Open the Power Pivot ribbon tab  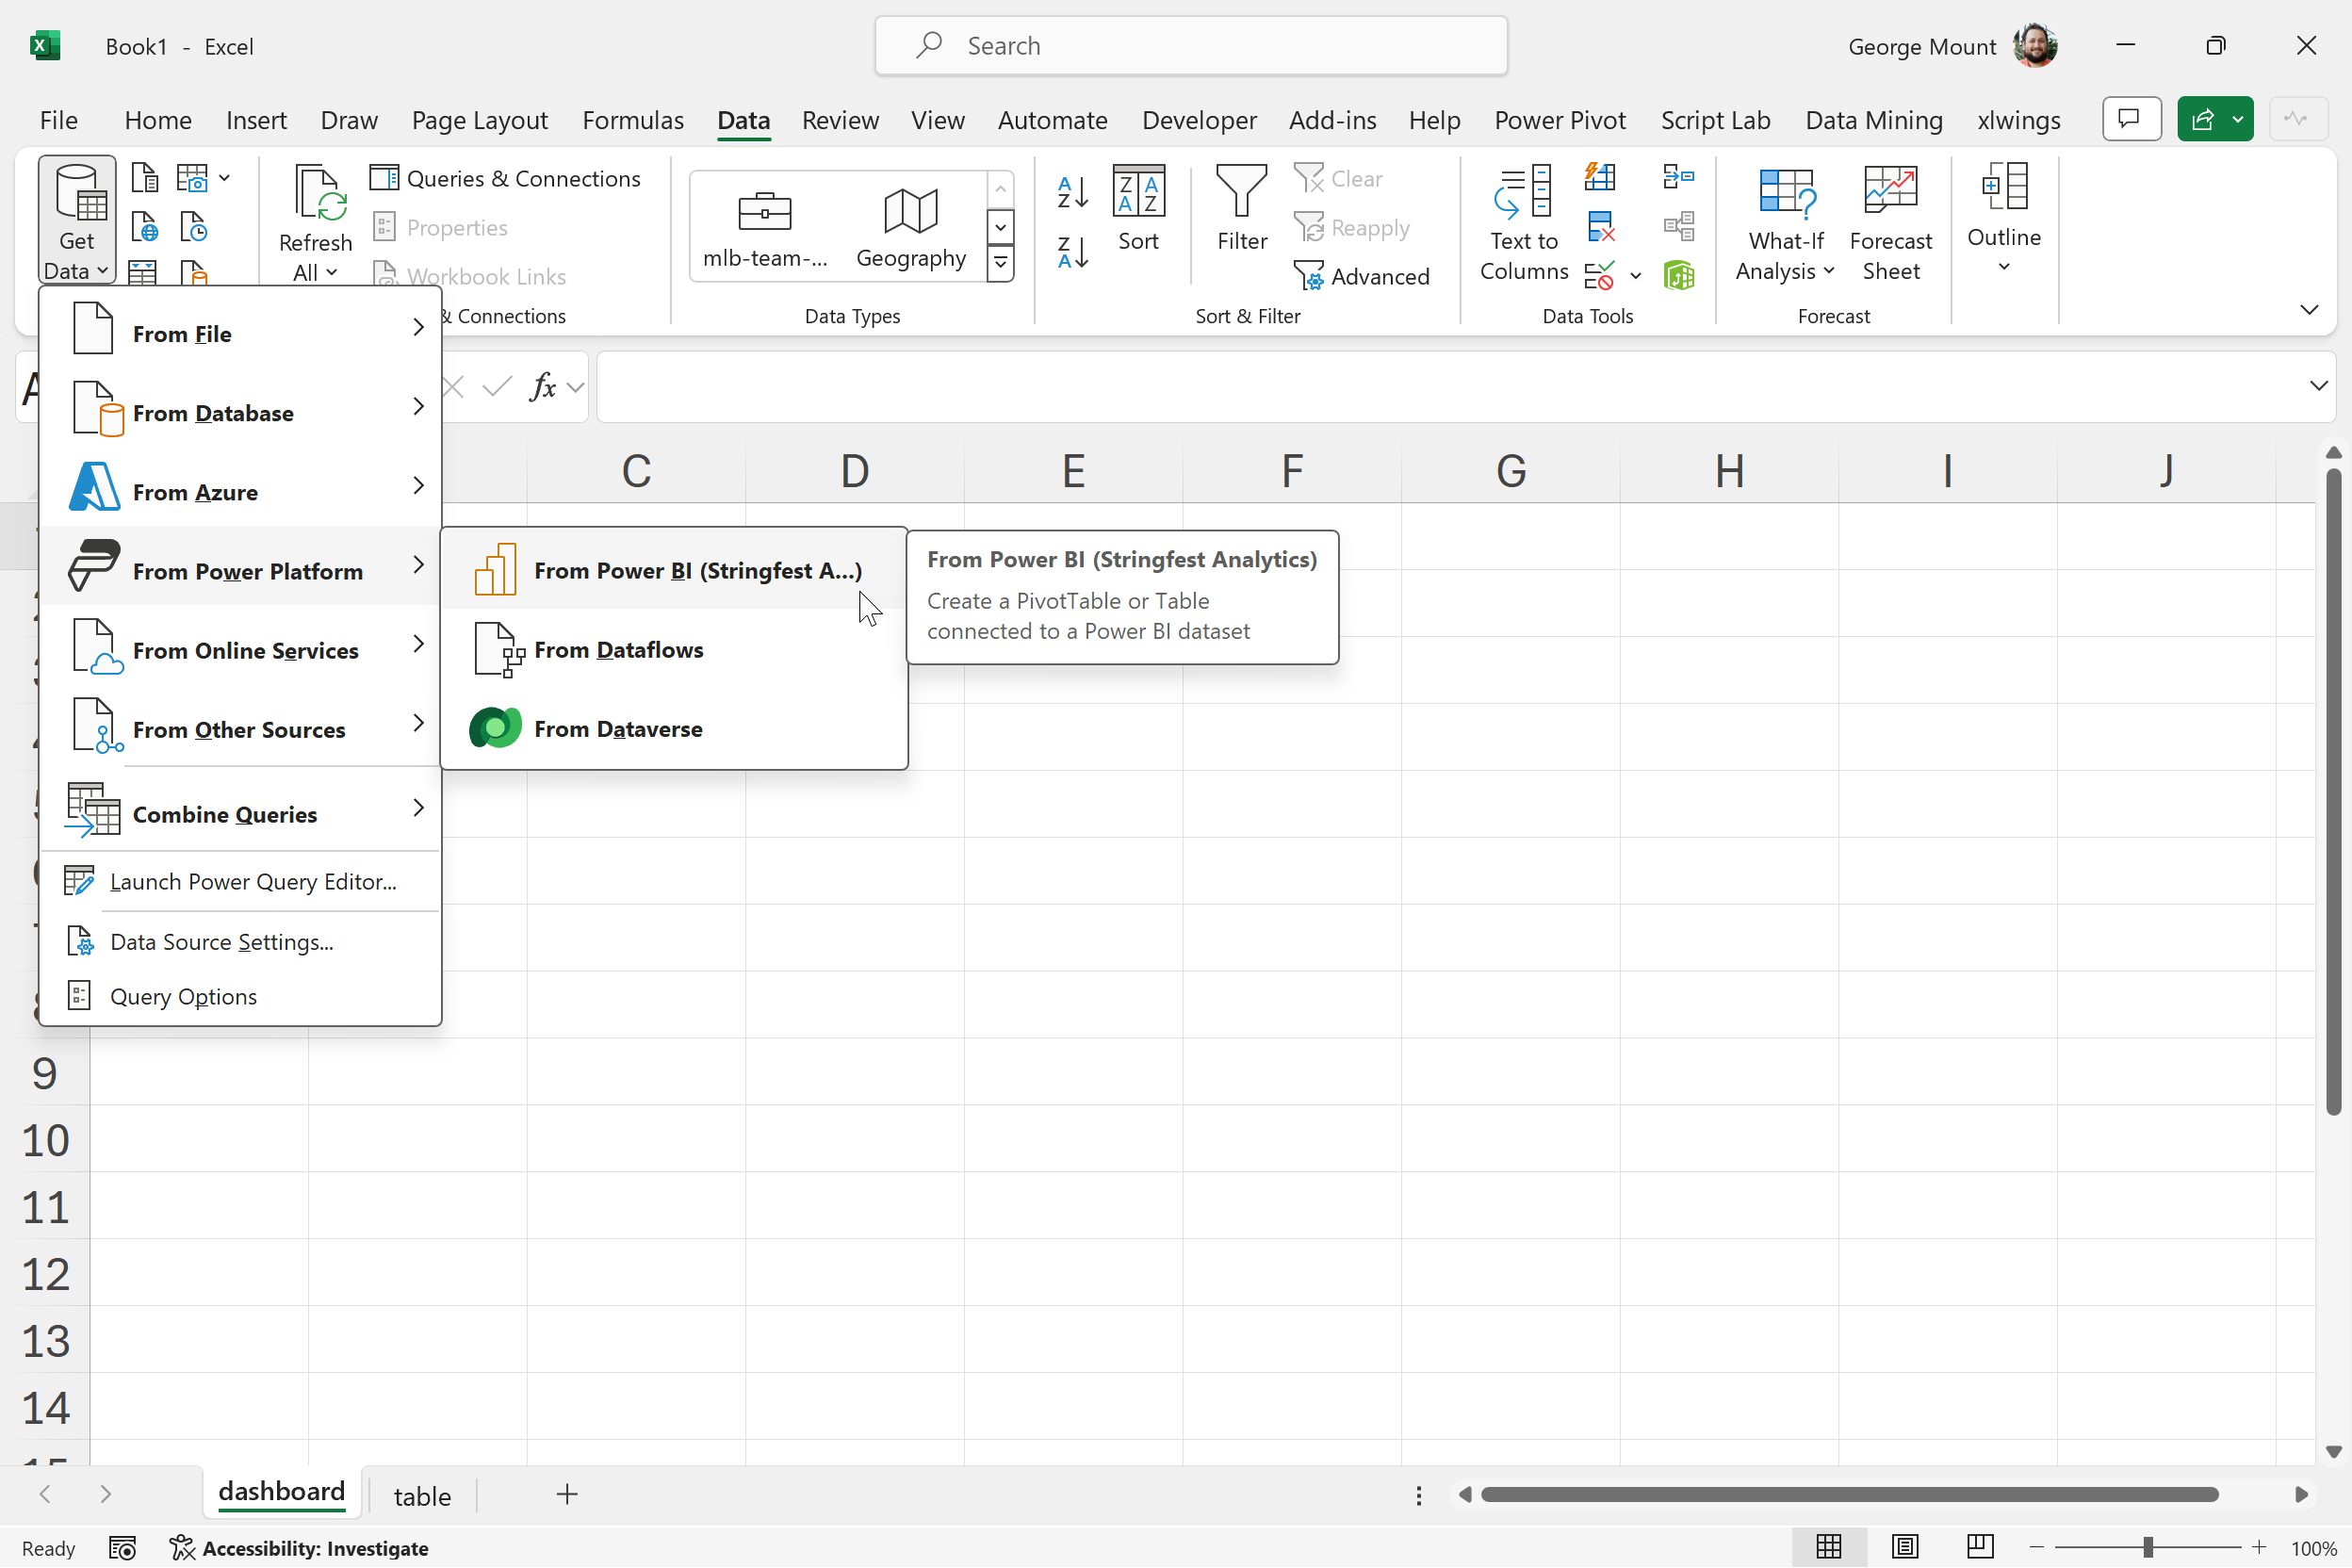(1559, 120)
